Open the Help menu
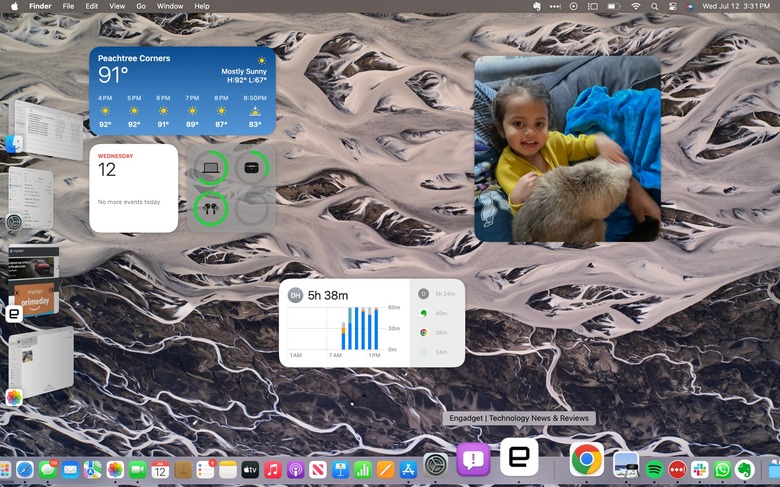The width and height of the screenshot is (780, 487). 201,6
